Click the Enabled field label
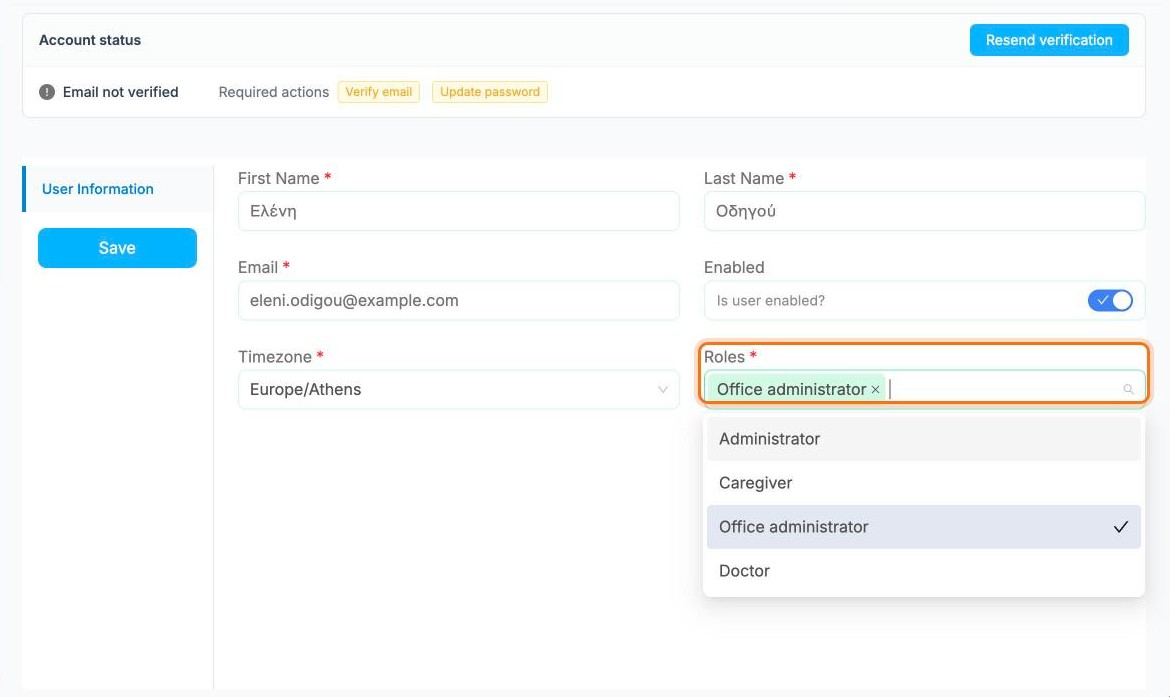1170x697 pixels. 734,267
